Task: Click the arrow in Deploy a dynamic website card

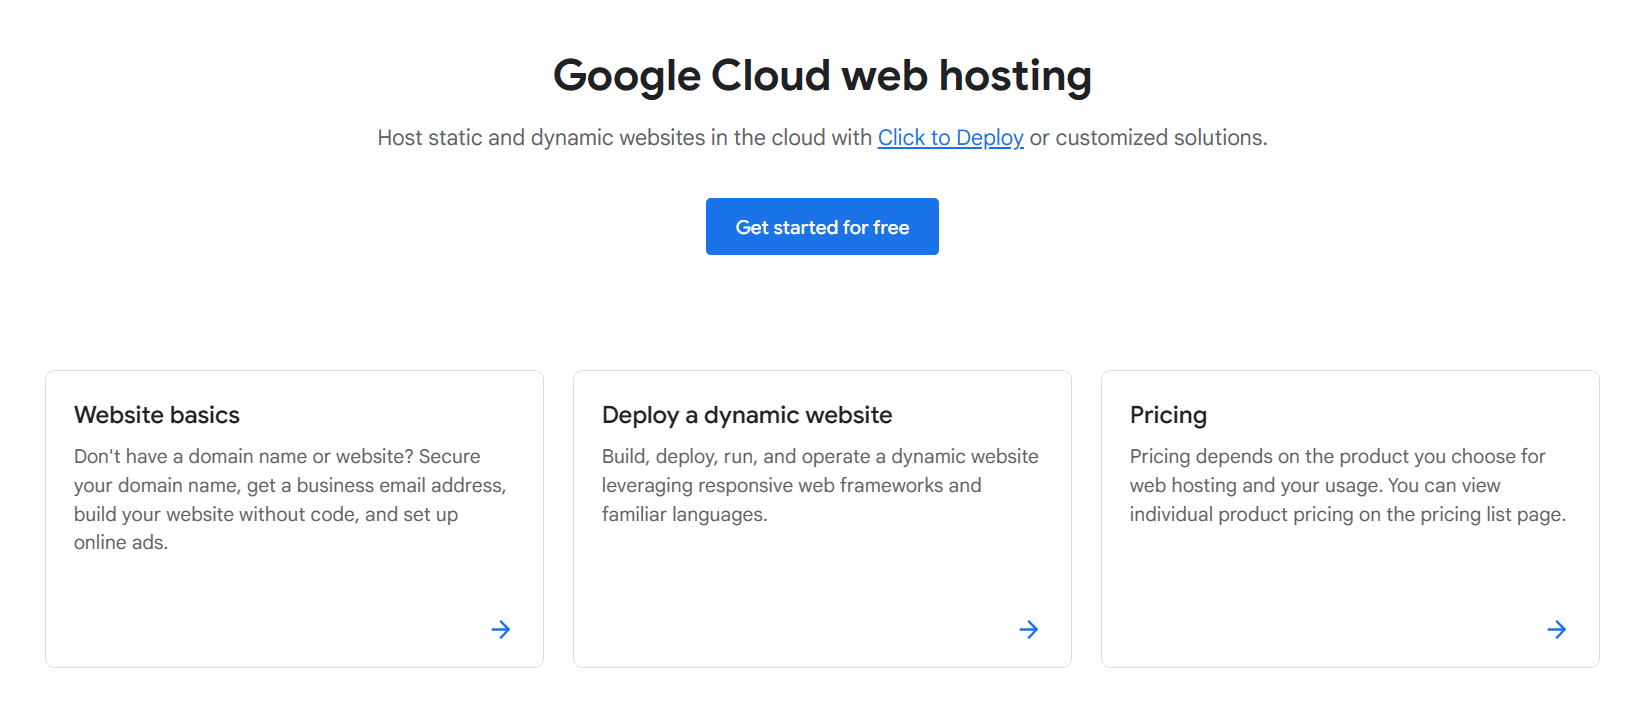Action: click(1028, 629)
